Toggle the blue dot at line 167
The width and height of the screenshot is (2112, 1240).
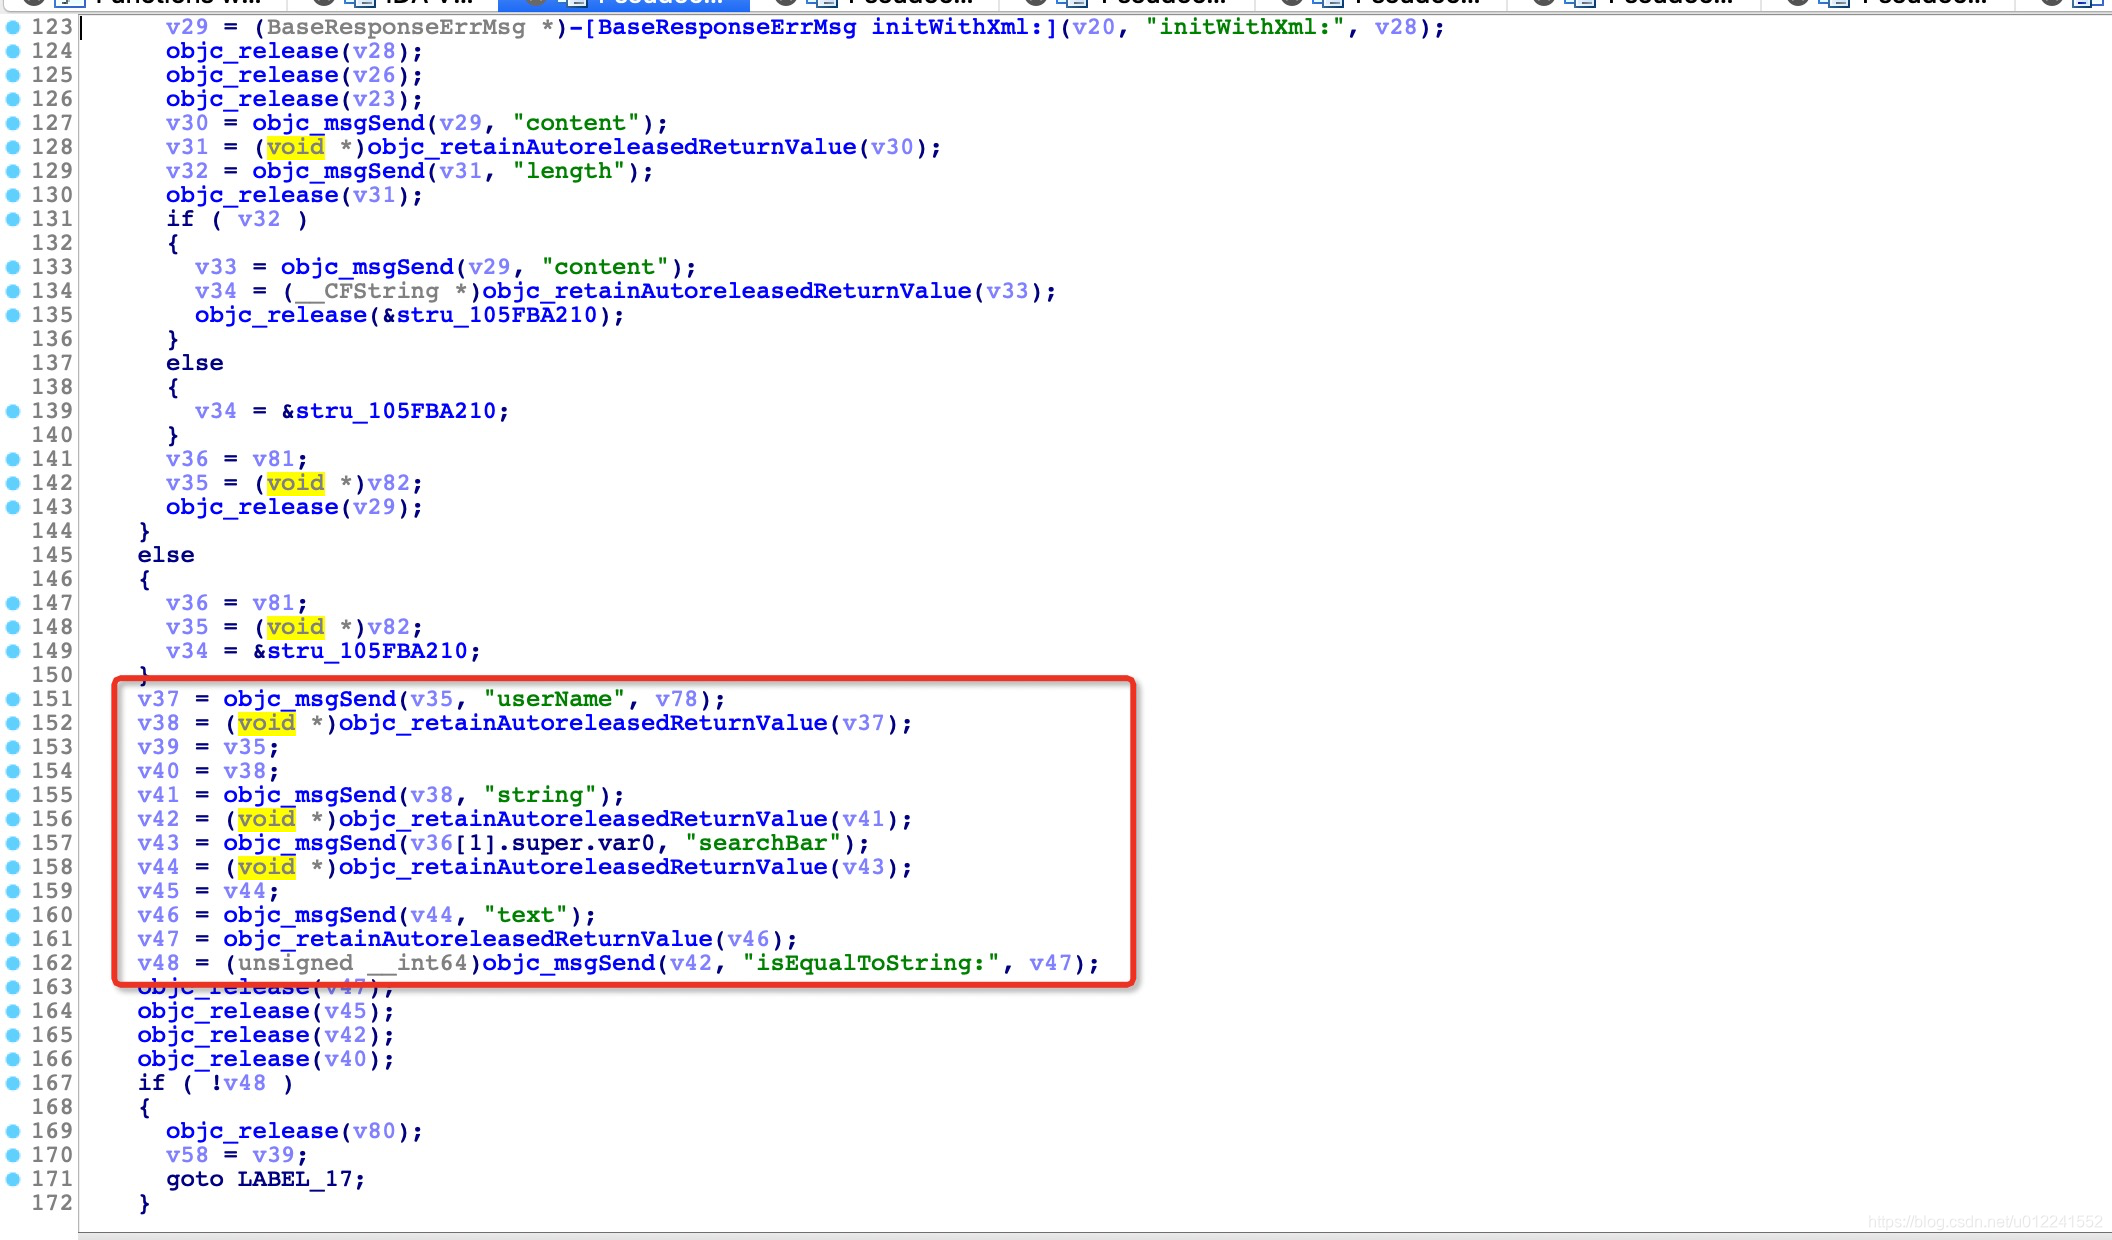[13, 1083]
